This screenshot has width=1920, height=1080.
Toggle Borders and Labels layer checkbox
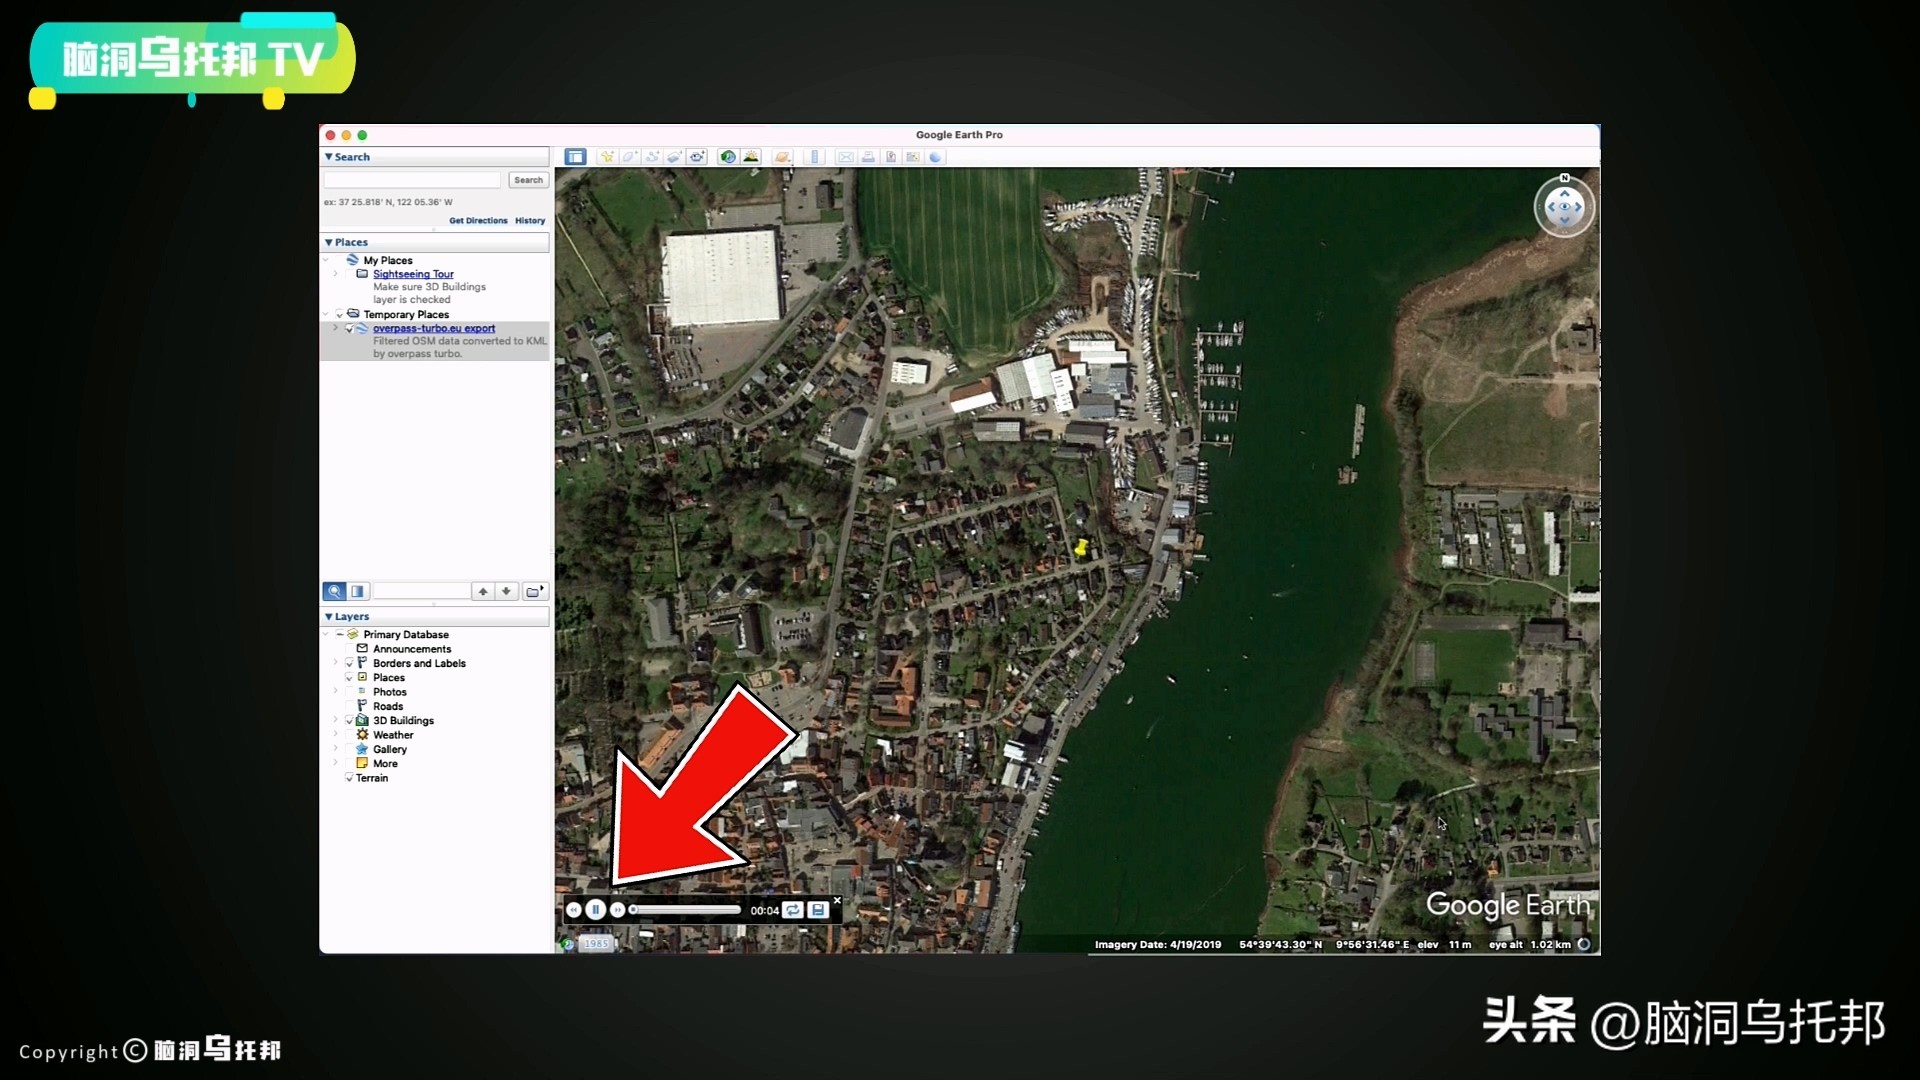349,664
